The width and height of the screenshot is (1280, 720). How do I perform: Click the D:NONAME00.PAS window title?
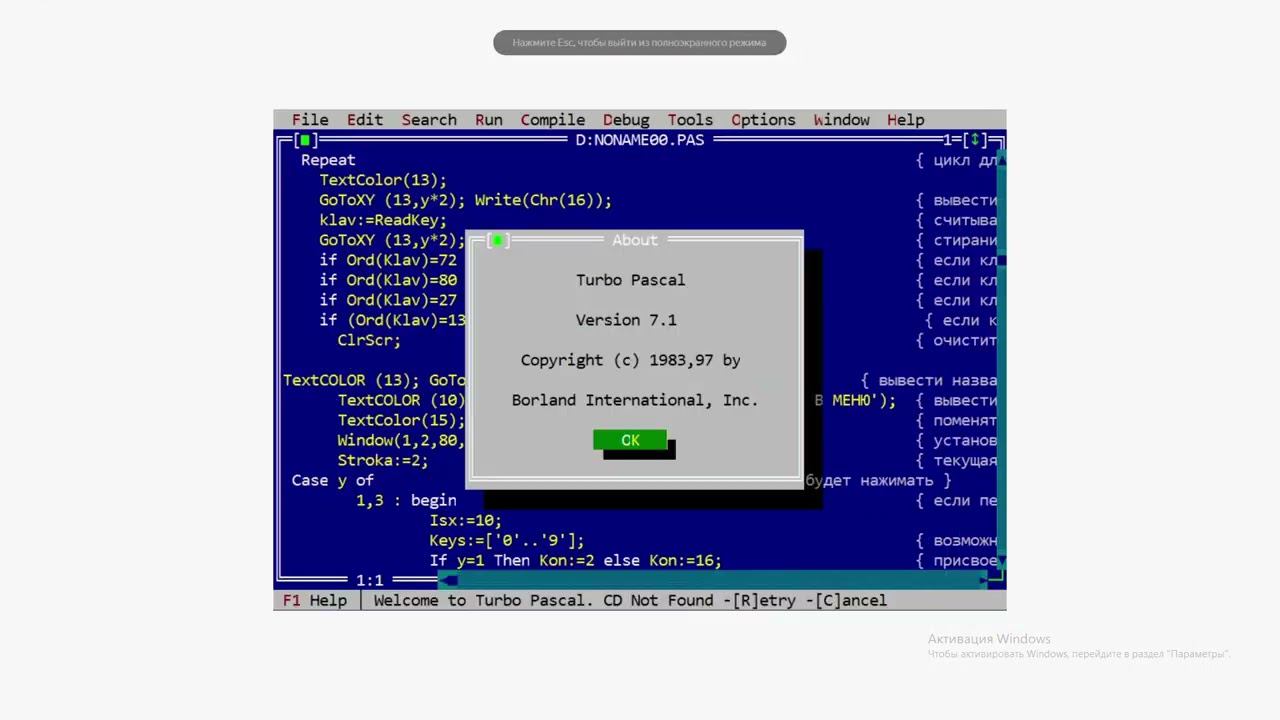point(640,140)
